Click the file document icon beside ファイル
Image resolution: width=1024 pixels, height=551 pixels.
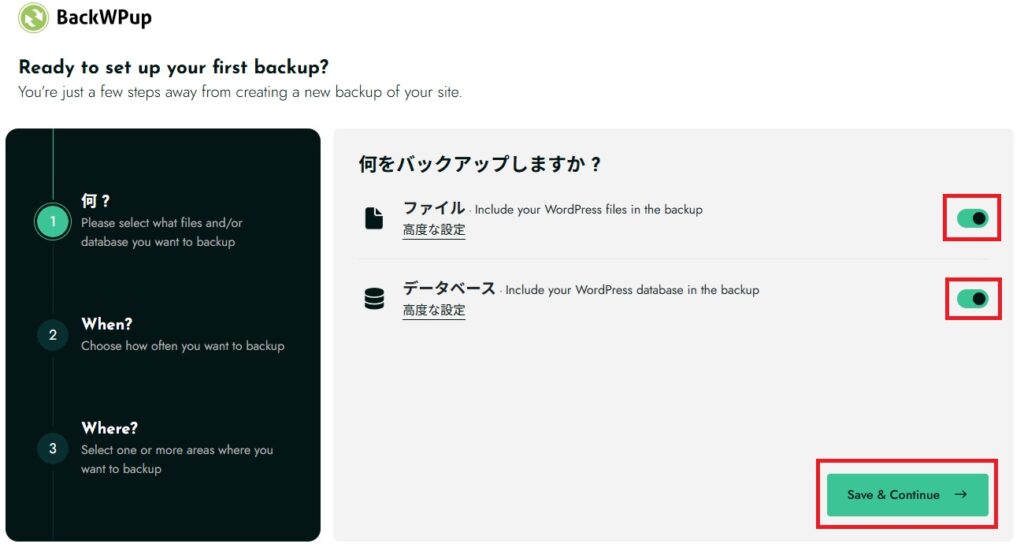pos(374,219)
